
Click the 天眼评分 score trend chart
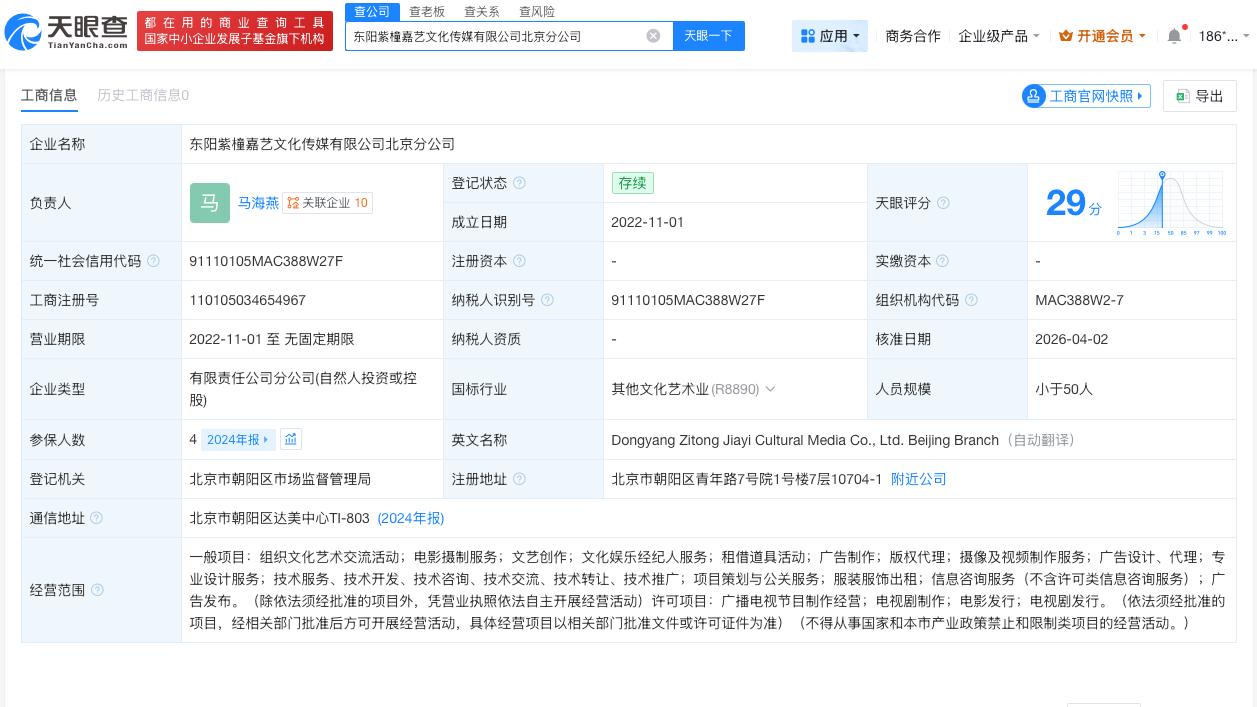pos(1170,203)
